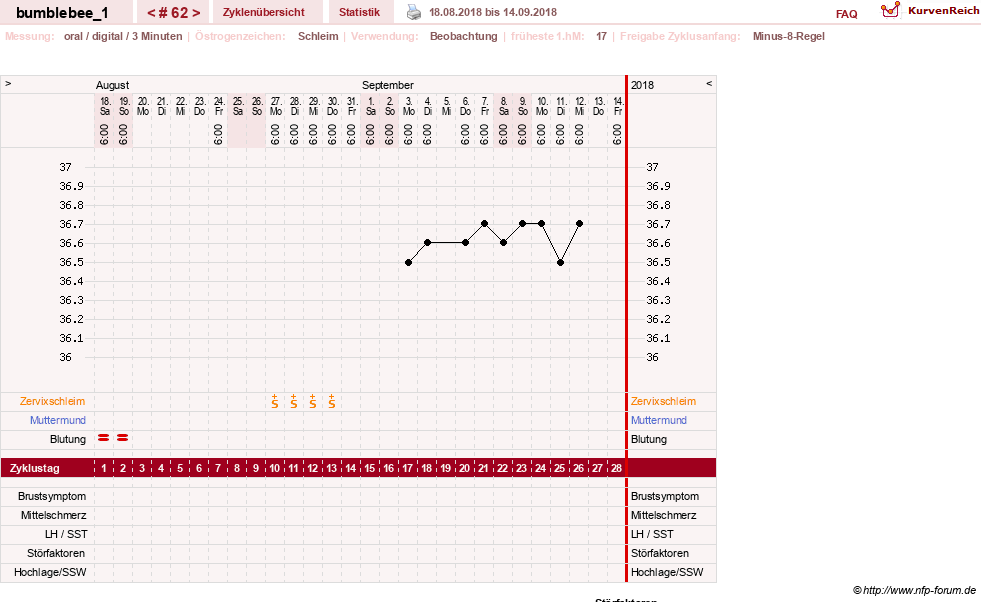Image resolution: width=981 pixels, height=602 pixels.
Task: Click the August month label
Action: (x=113, y=85)
